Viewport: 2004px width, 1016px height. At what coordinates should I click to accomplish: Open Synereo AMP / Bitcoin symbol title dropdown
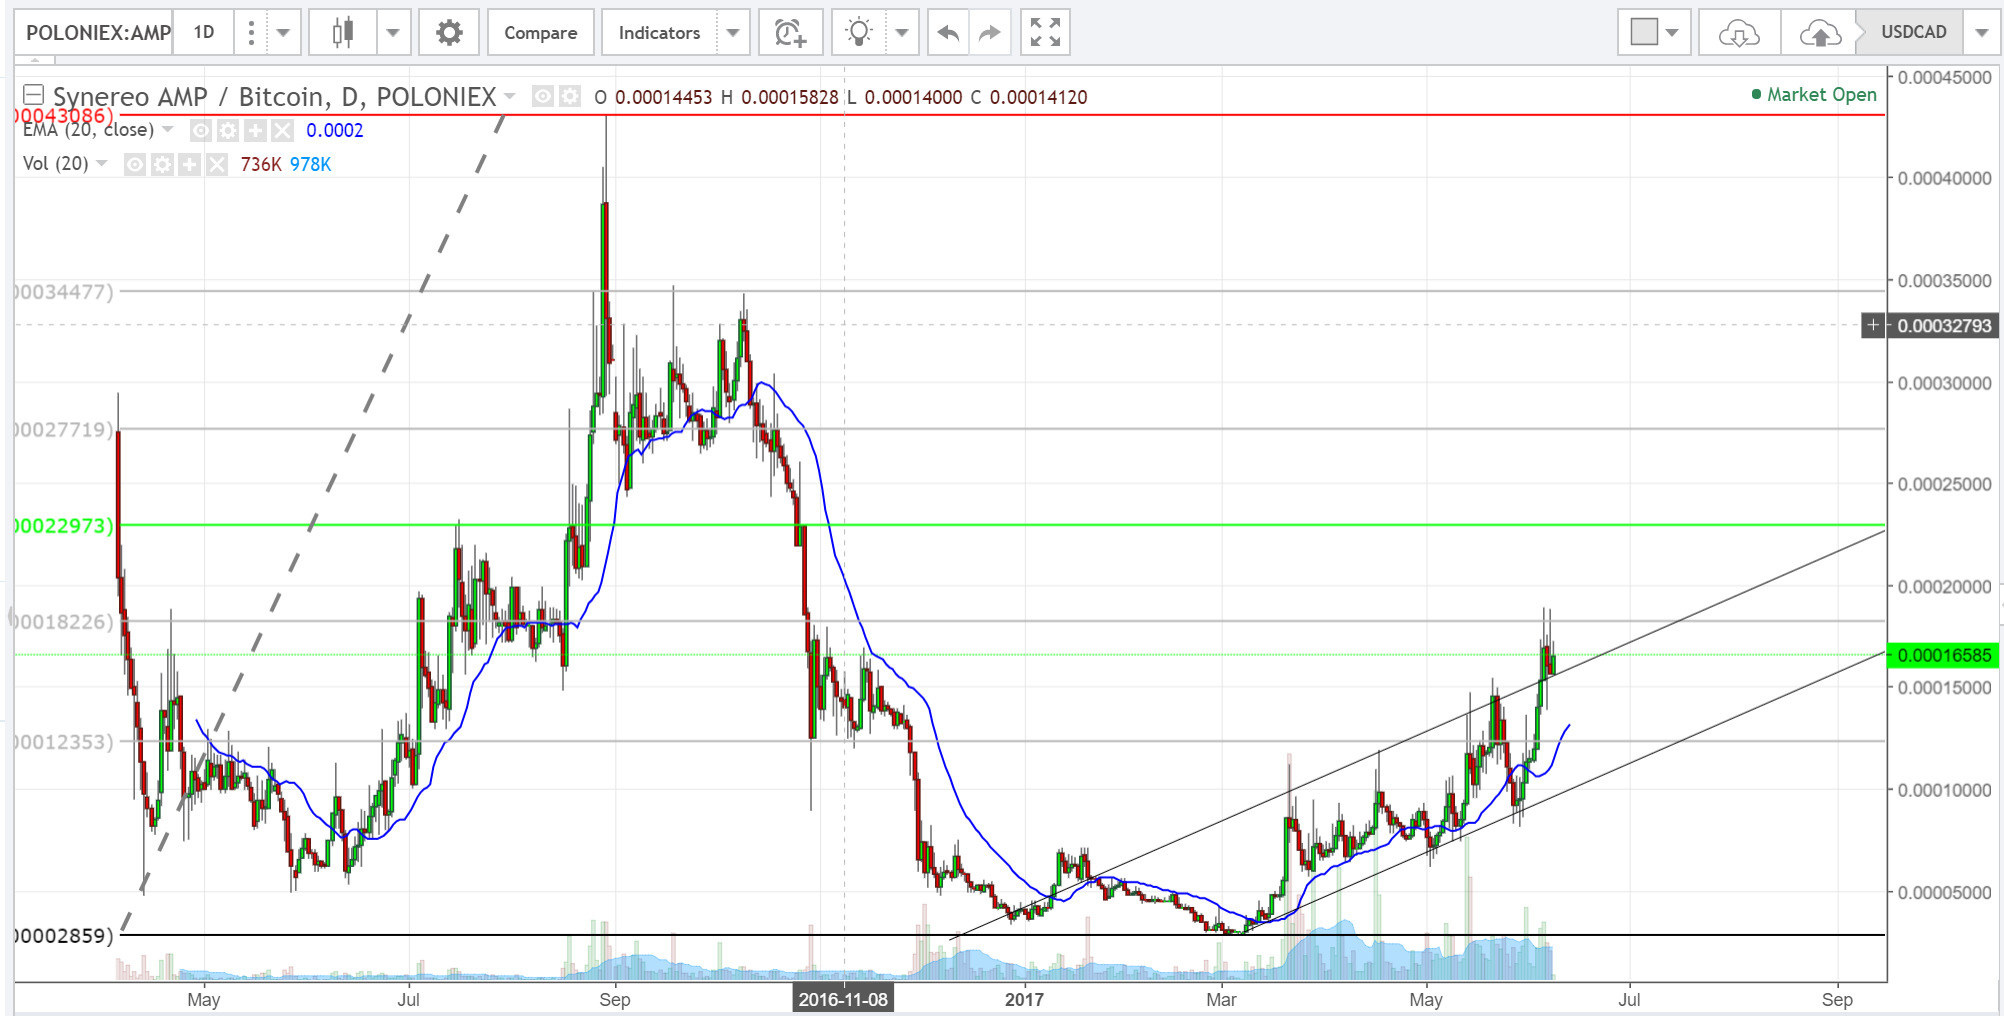click(x=510, y=96)
